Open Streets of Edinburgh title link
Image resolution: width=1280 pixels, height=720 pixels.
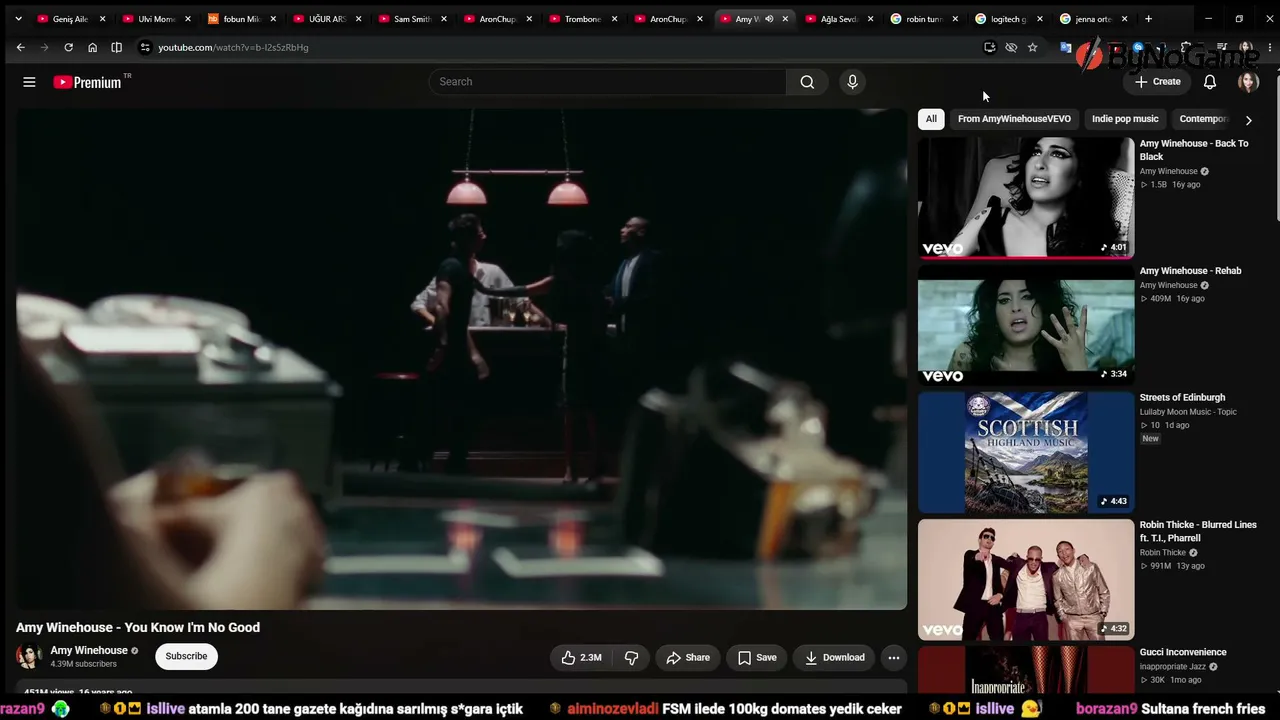pos(1182,398)
